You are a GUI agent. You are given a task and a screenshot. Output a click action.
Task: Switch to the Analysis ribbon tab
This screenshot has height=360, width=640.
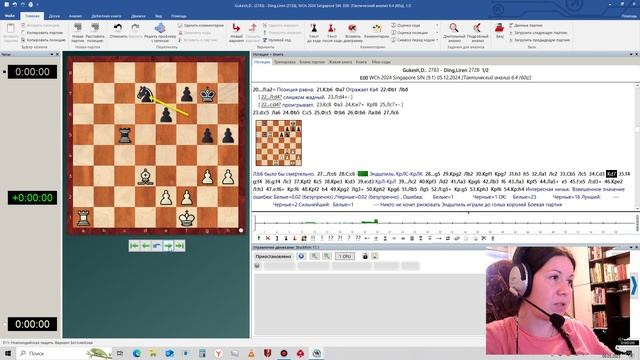[x=75, y=16]
